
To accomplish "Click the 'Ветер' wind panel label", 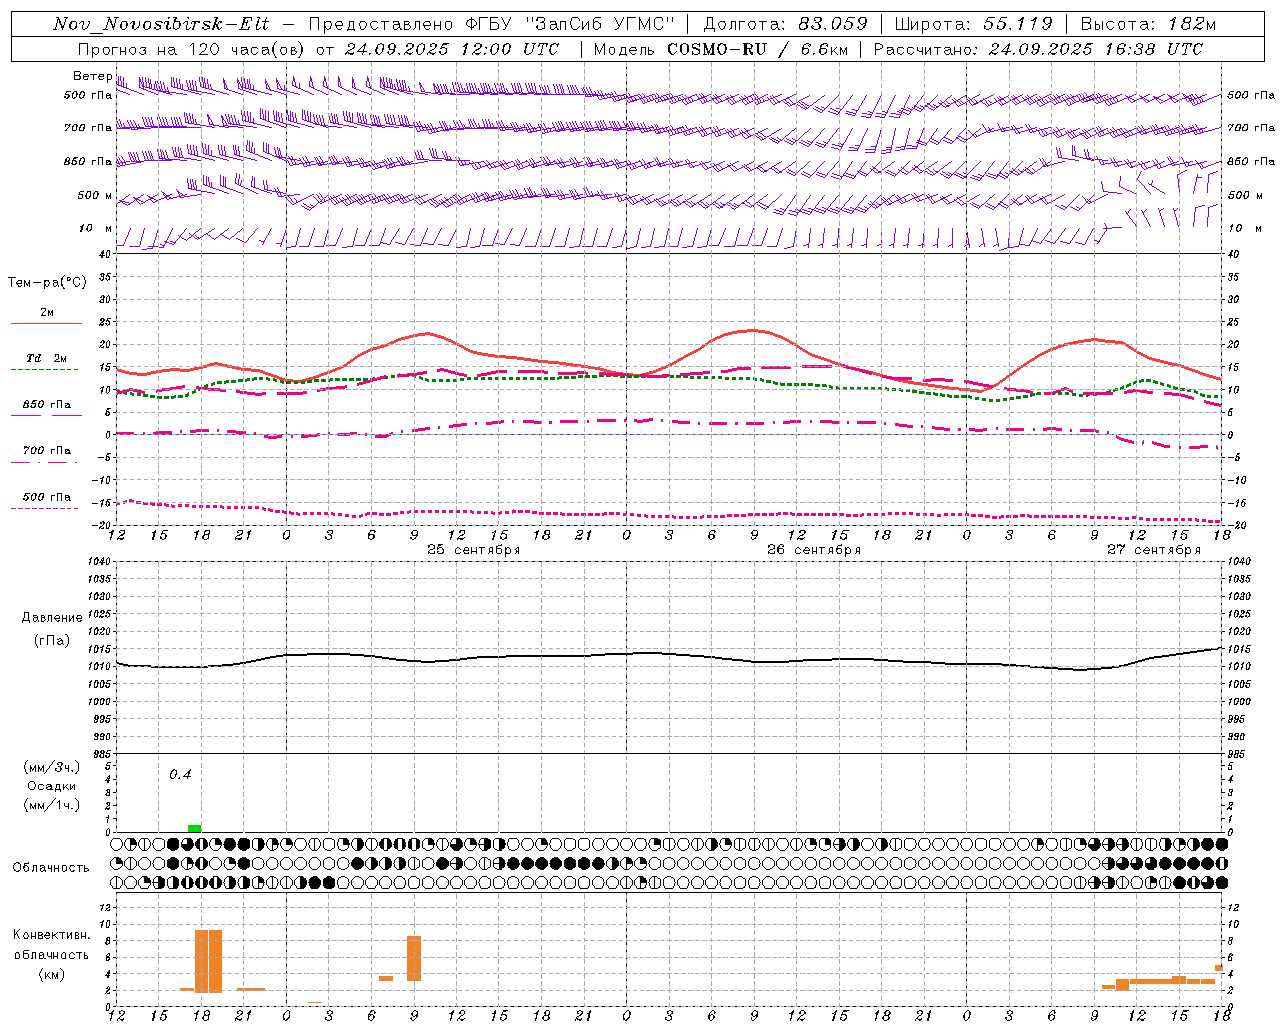I will tap(92, 76).
